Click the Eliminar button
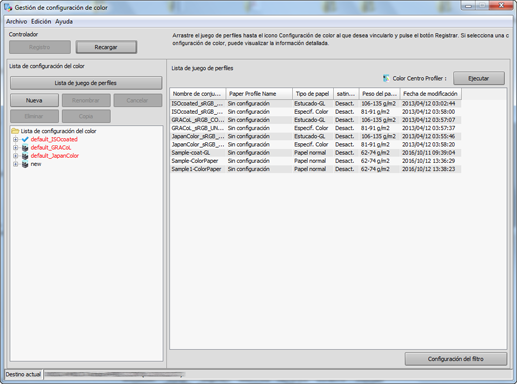The width and height of the screenshot is (517, 384). (34, 116)
